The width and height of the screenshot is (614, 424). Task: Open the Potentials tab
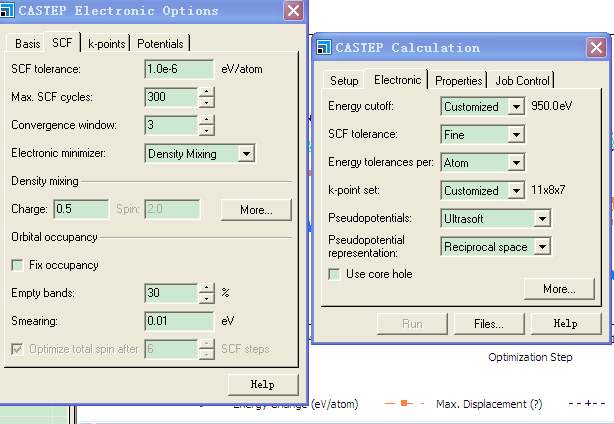coord(160,43)
